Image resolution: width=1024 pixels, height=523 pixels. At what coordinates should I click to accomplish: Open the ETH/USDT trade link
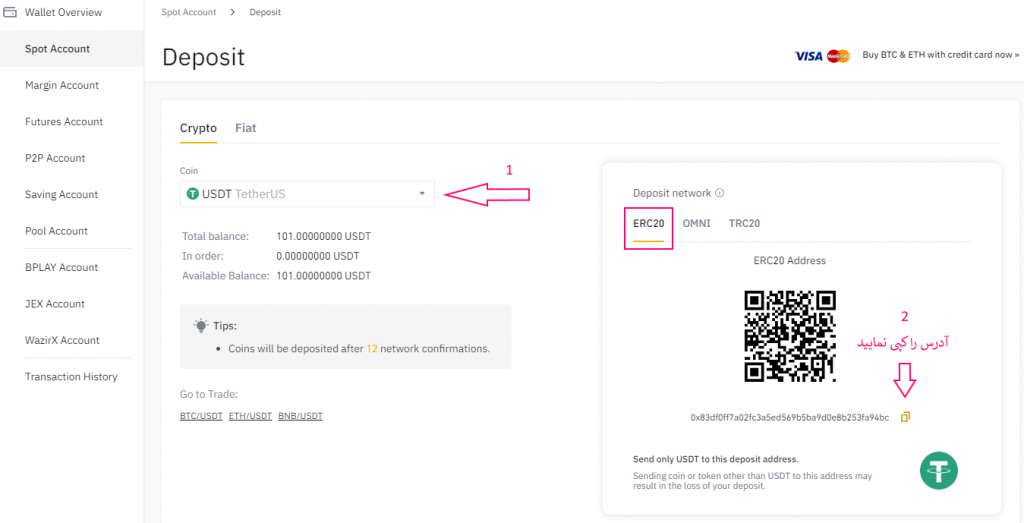pyautogui.click(x=250, y=415)
